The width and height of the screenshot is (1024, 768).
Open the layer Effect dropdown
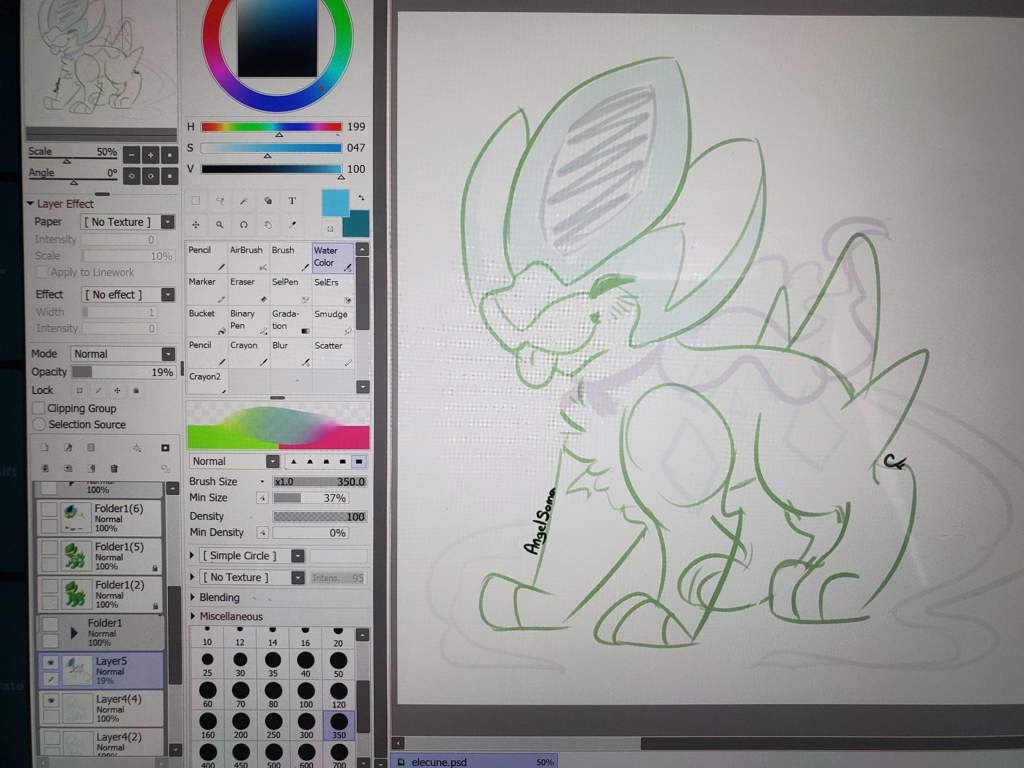click(168, 295)
